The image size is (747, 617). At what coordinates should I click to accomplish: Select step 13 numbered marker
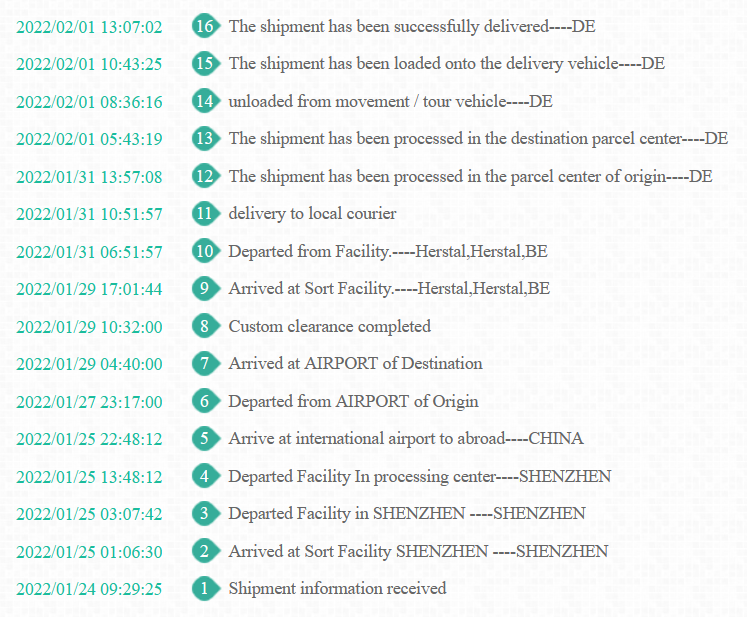(x=206, y=138)
